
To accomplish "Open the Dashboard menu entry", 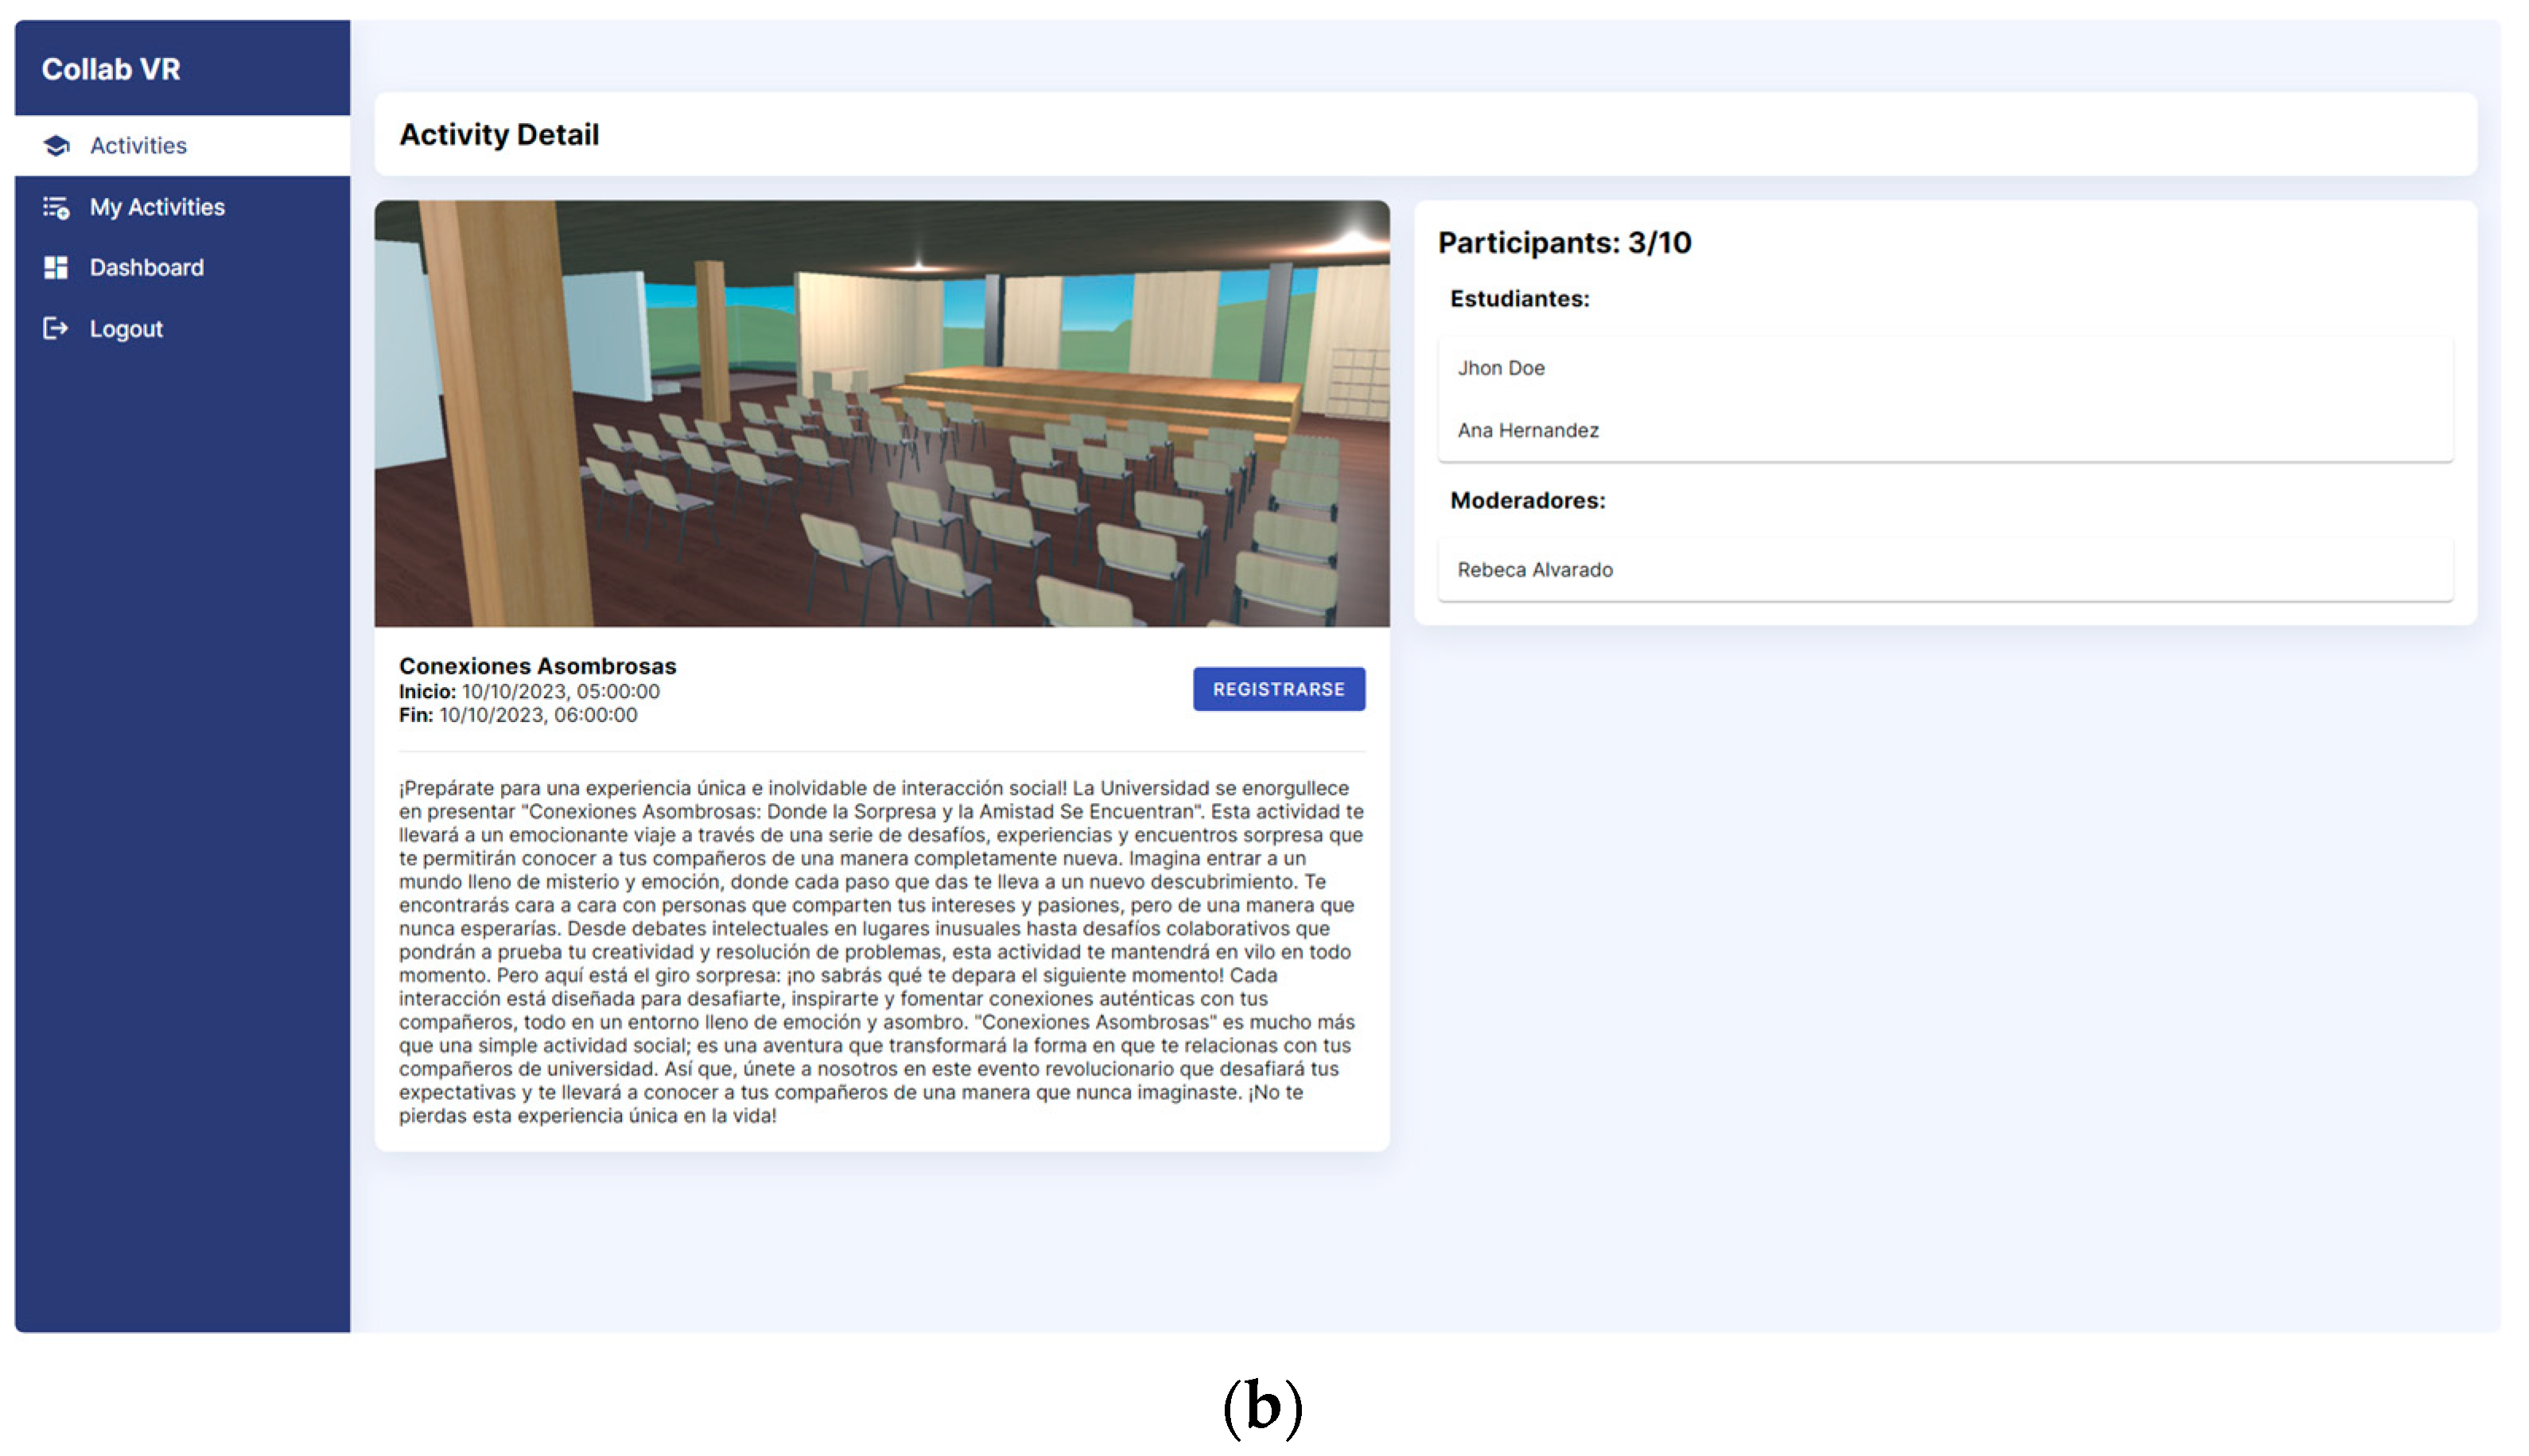I will pyautogui.click(x=146, y=268).
